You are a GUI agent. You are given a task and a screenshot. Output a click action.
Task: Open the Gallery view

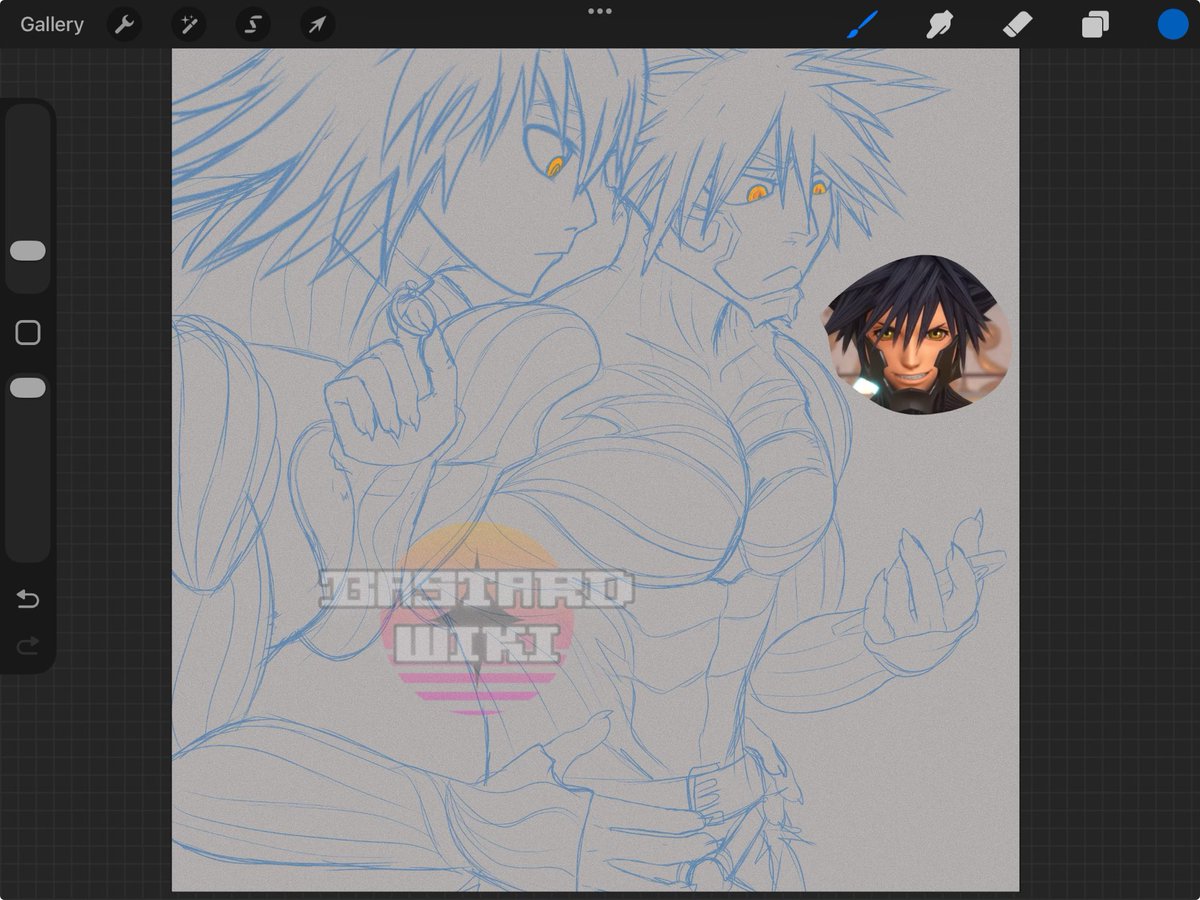click(52, 25)
